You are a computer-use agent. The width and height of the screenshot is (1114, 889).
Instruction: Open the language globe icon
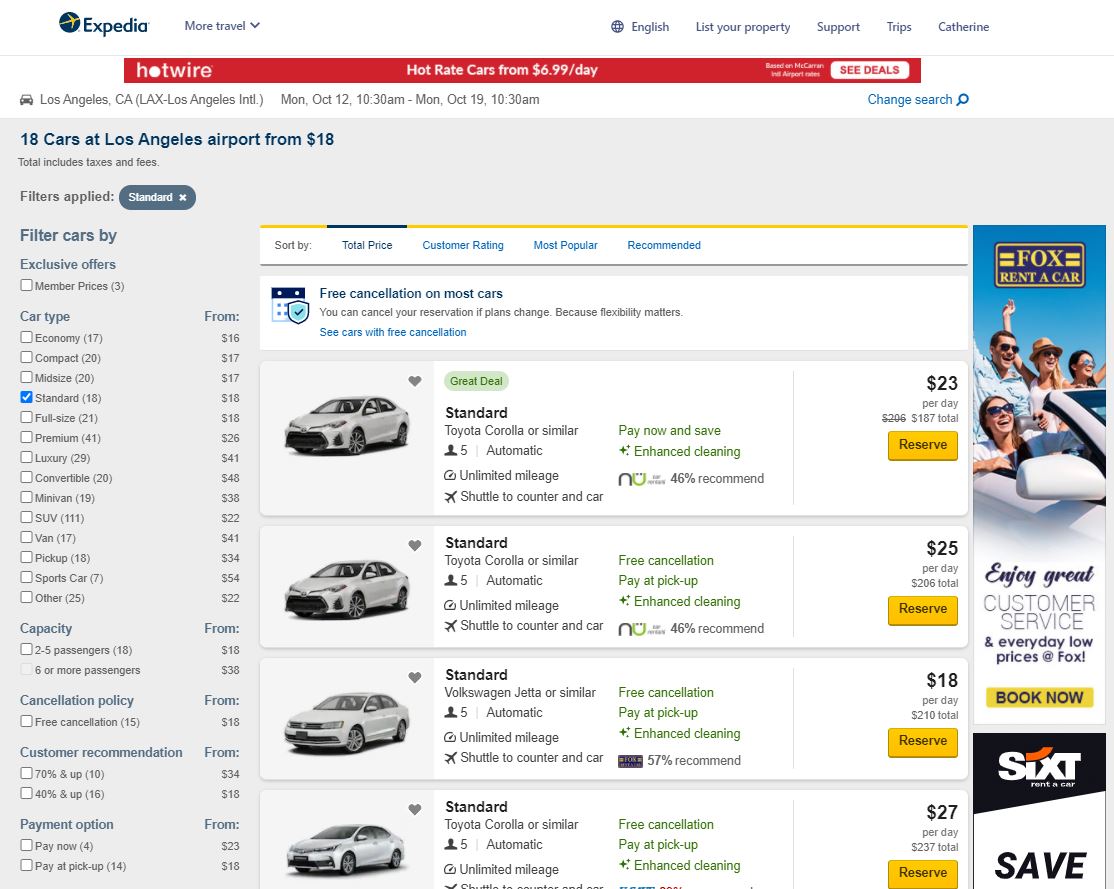point(617,27)
